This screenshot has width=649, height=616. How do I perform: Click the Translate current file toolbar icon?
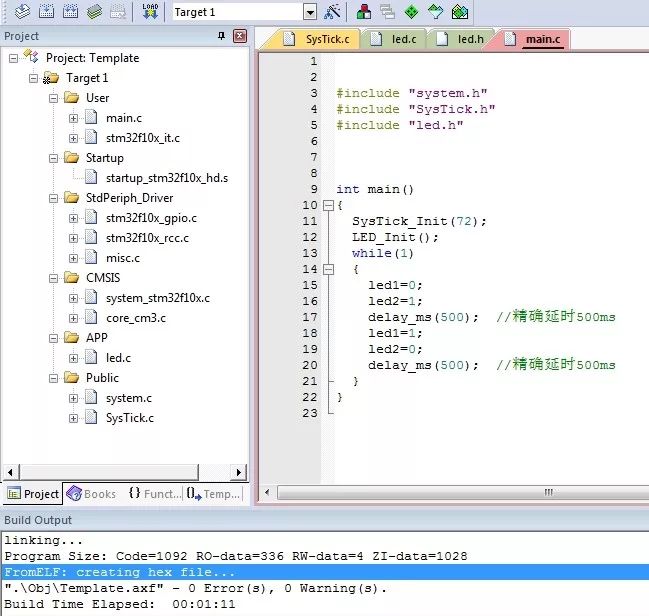point(22,12)
